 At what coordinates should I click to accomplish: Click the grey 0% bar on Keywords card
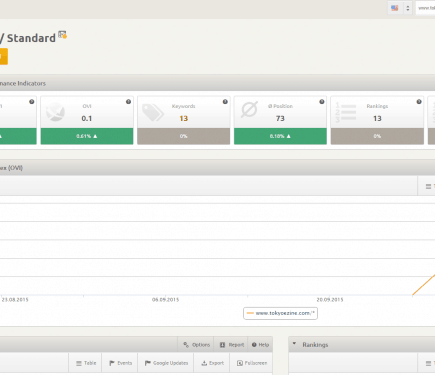click(x=184, y=136)
